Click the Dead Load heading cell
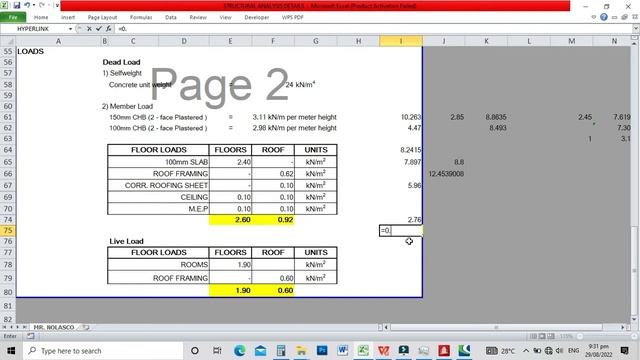The width and height of the screenshot is (640, 360). click(x=121, y=62)
